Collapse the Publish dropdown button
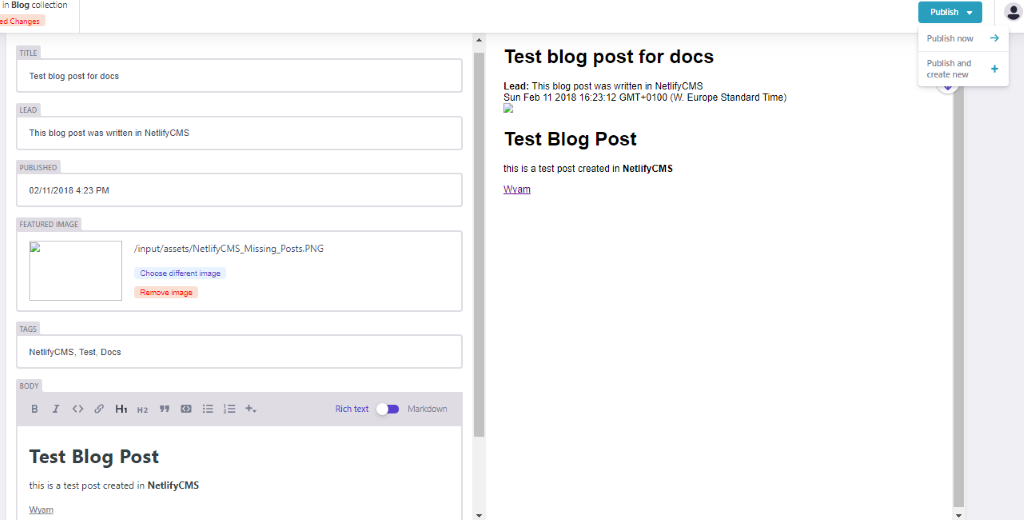The image size is (1024, 520). coord(949,12)
